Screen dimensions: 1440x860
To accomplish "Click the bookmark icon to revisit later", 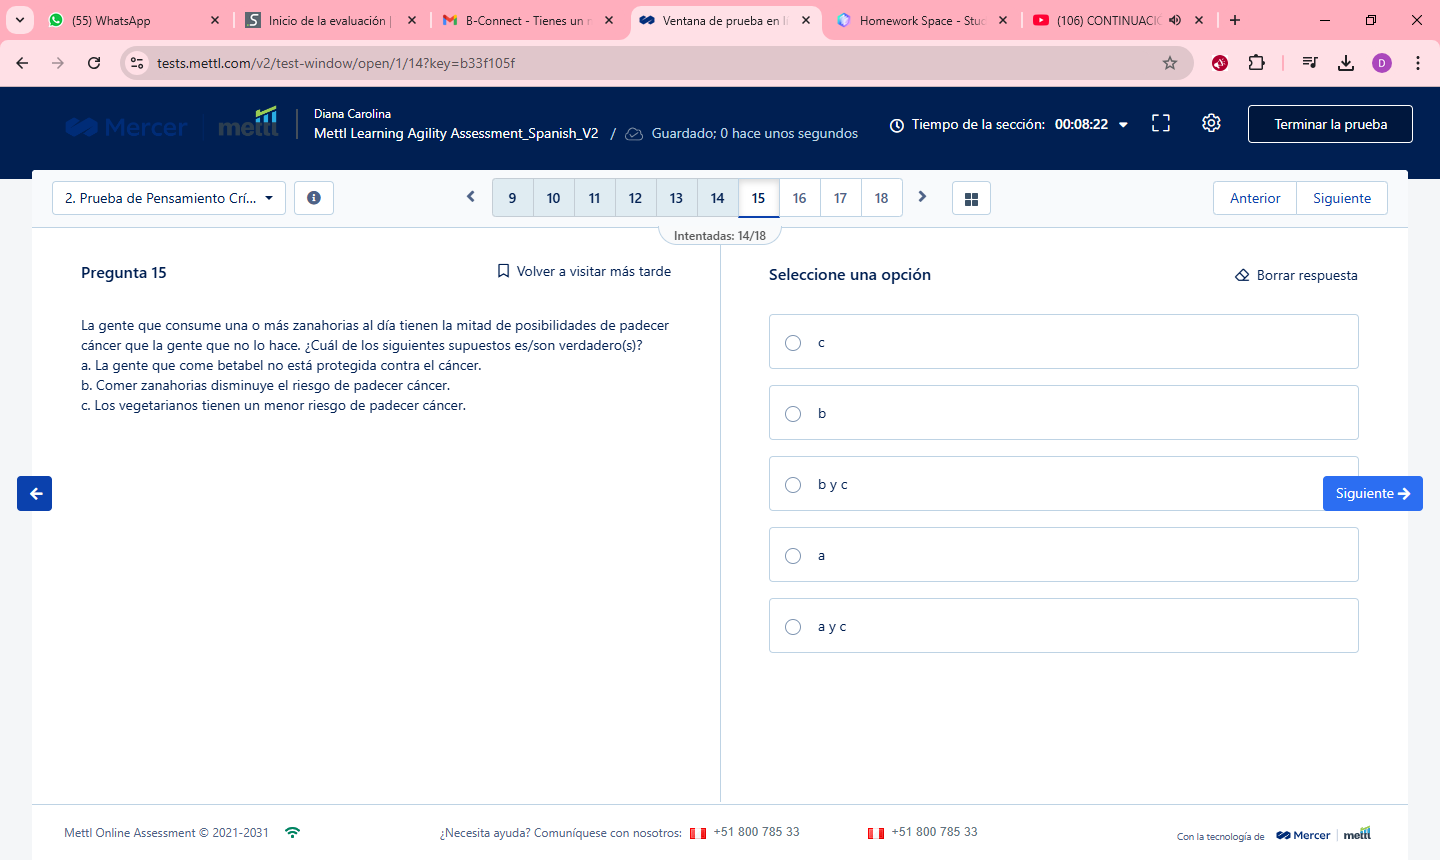I will pyautogui.click(x=503, y=271).
